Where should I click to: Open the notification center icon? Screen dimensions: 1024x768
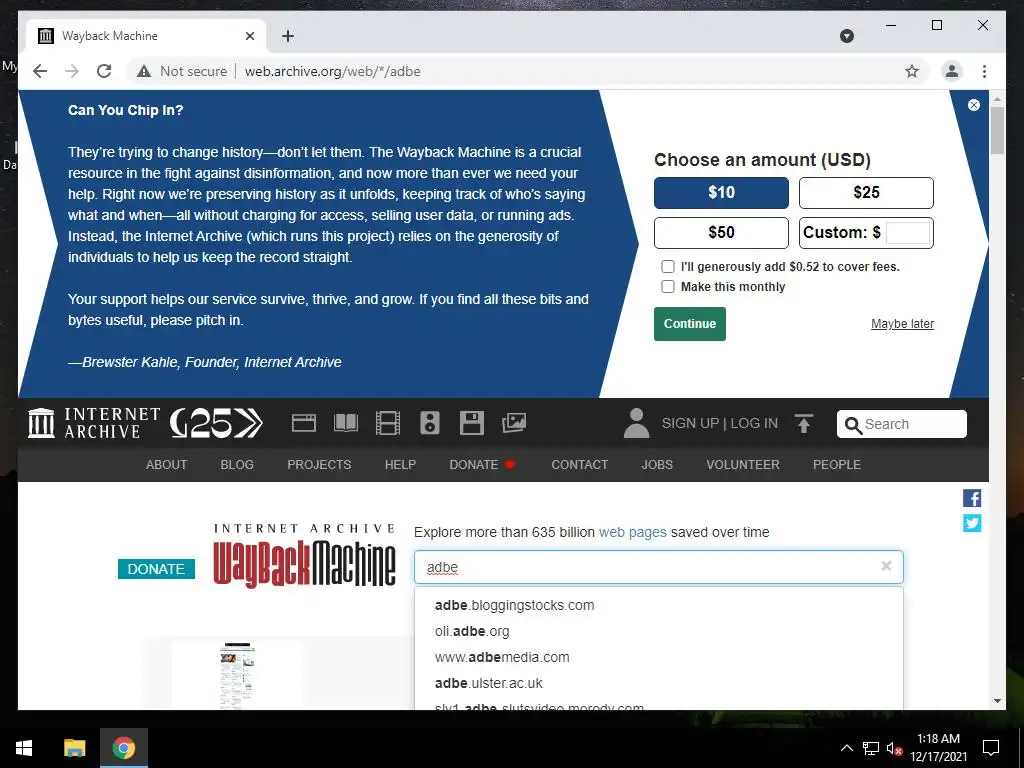pos(991,748)
